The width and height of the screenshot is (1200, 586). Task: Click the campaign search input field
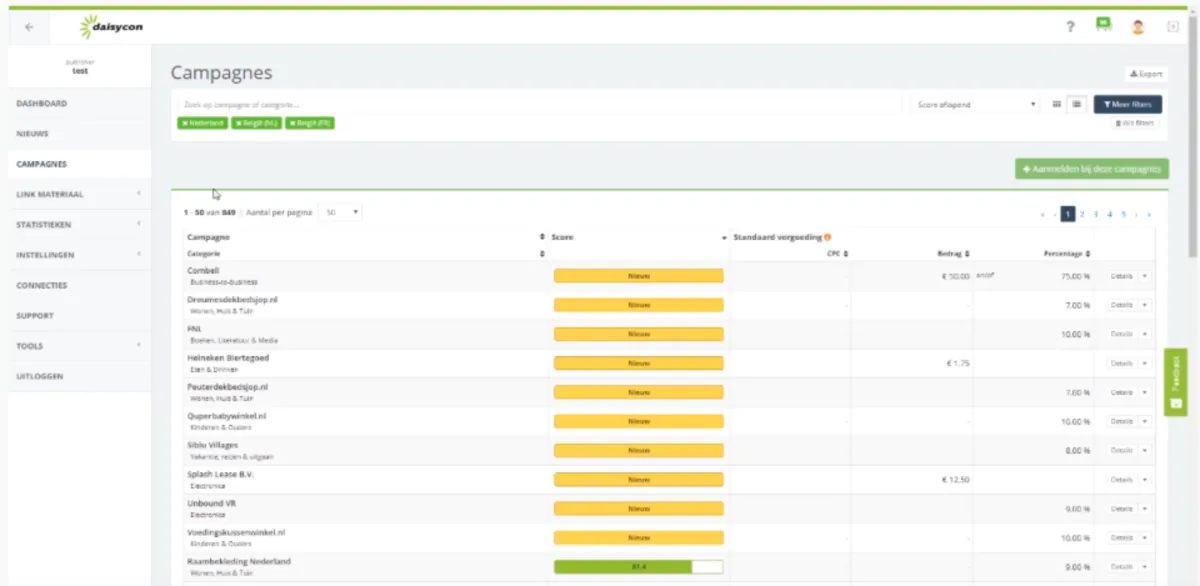pyautogui.click(x=540, y=104)
